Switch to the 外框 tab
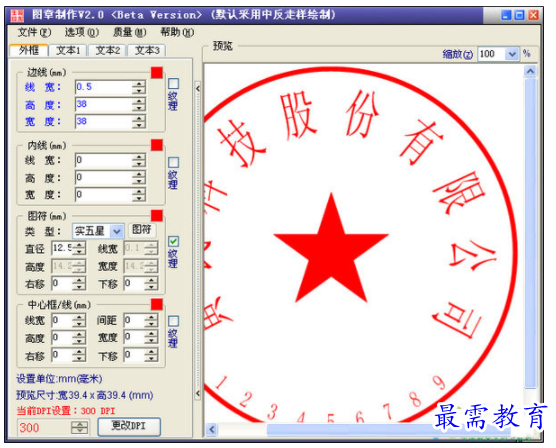The width and height of the screenshot is (556, 448). tap(29, 50)
